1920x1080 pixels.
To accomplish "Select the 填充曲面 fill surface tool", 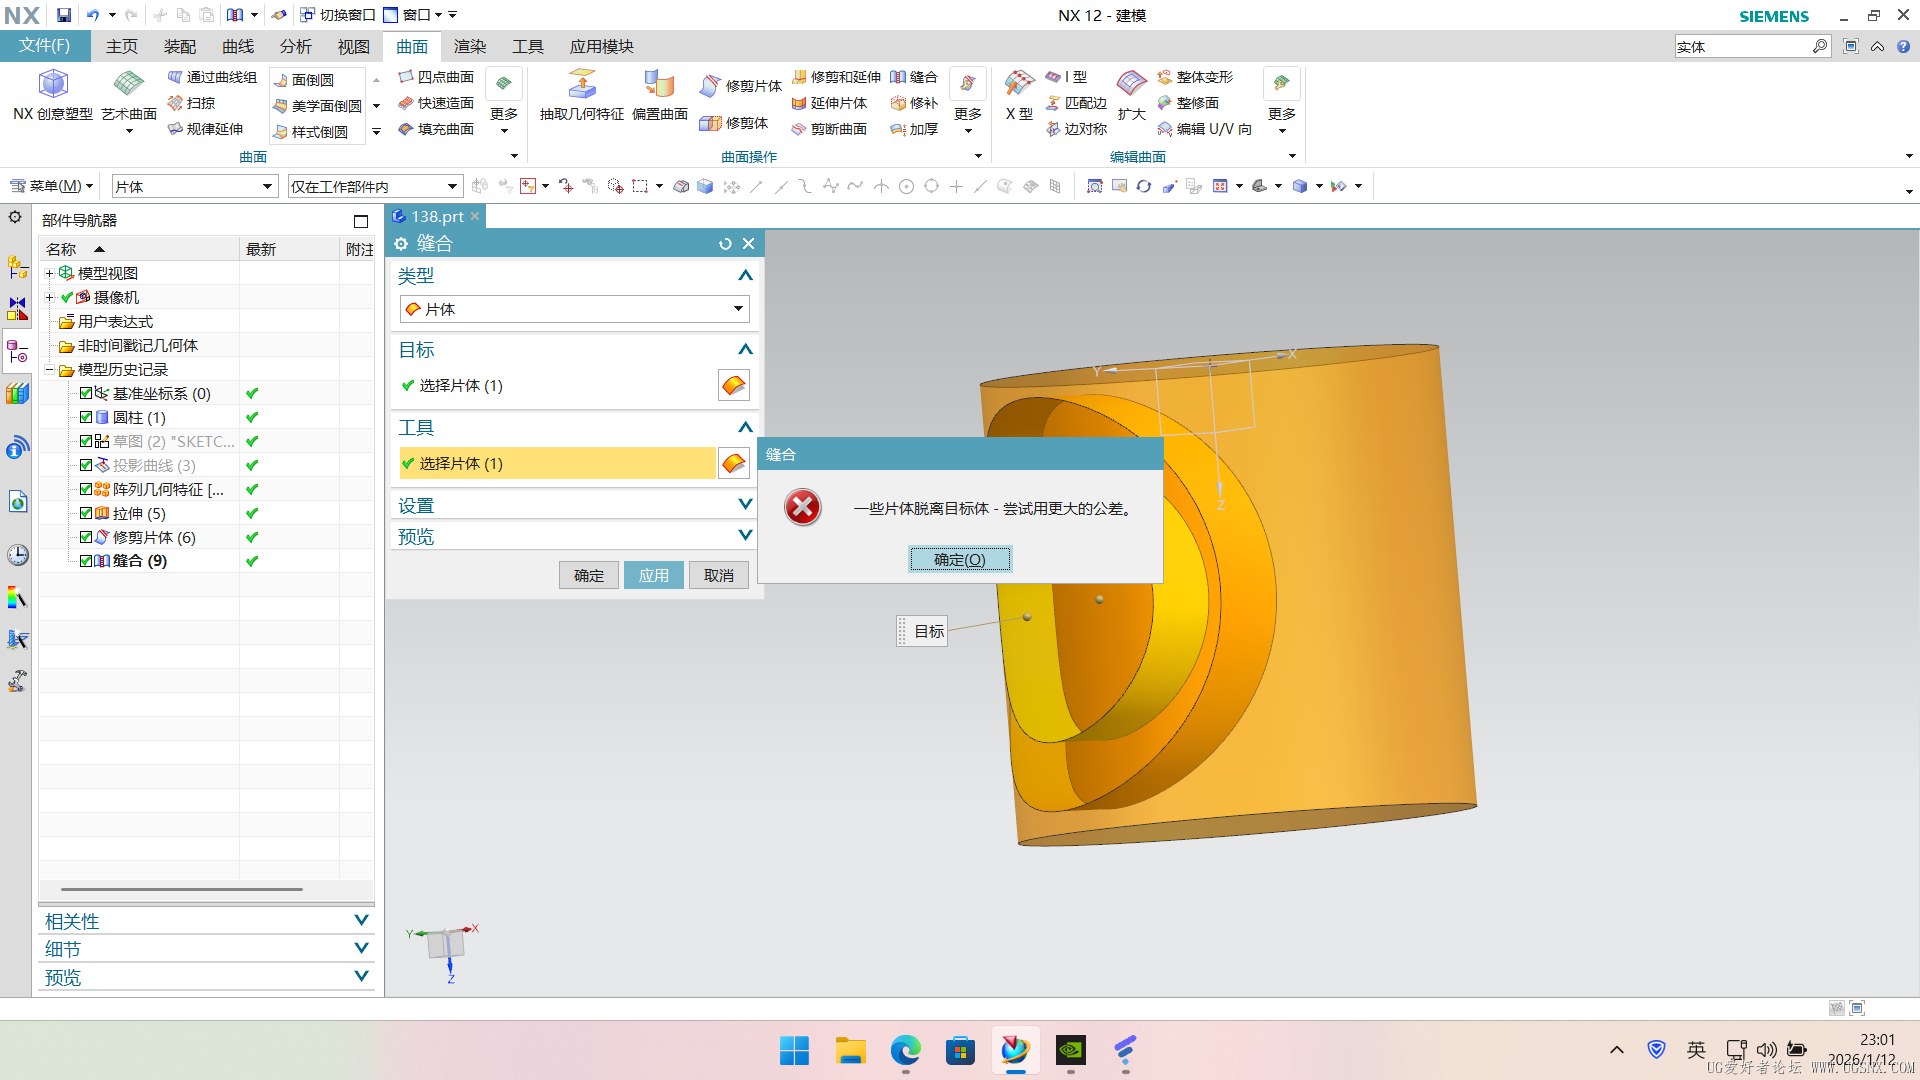I will pos(437,129).
